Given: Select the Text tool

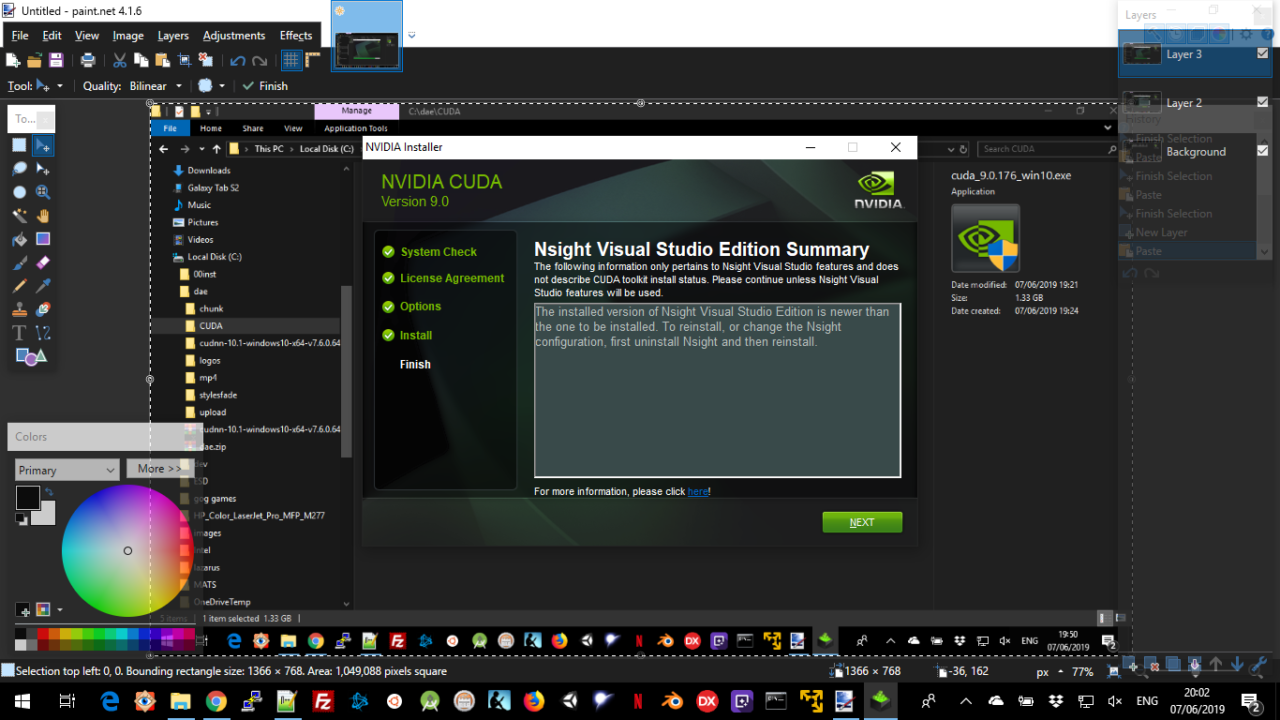Looking at the screenshot, I should click(19, 333).
